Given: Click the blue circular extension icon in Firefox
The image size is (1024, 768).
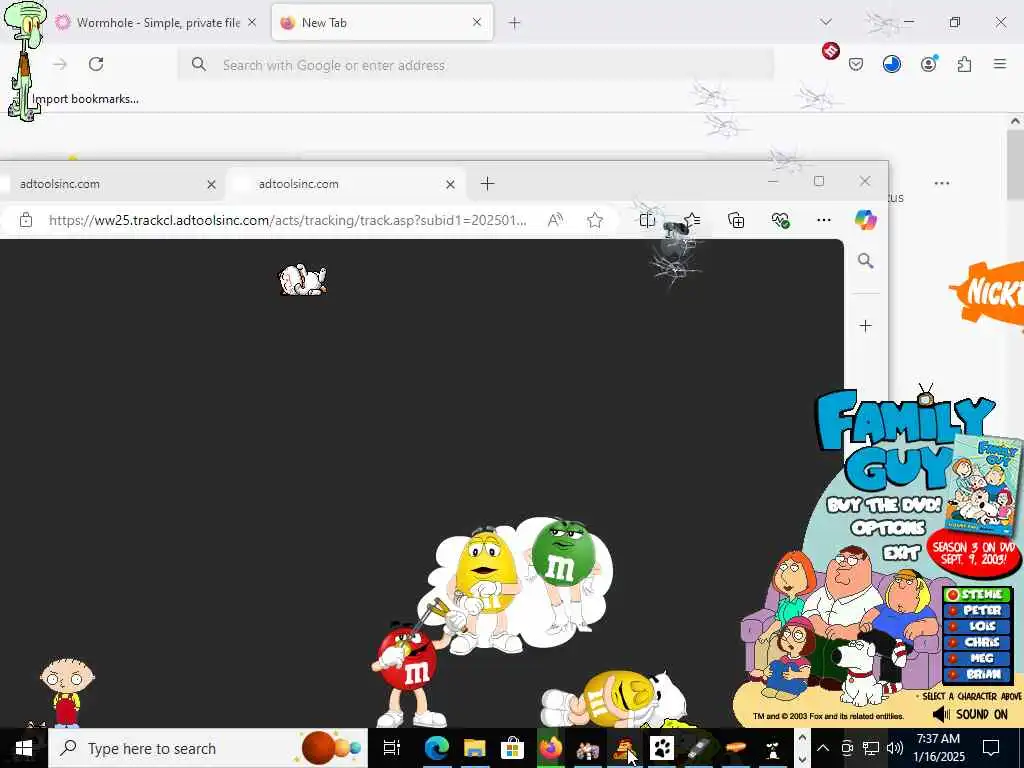Looking at the screenshot, I should [x=892, y=64].
